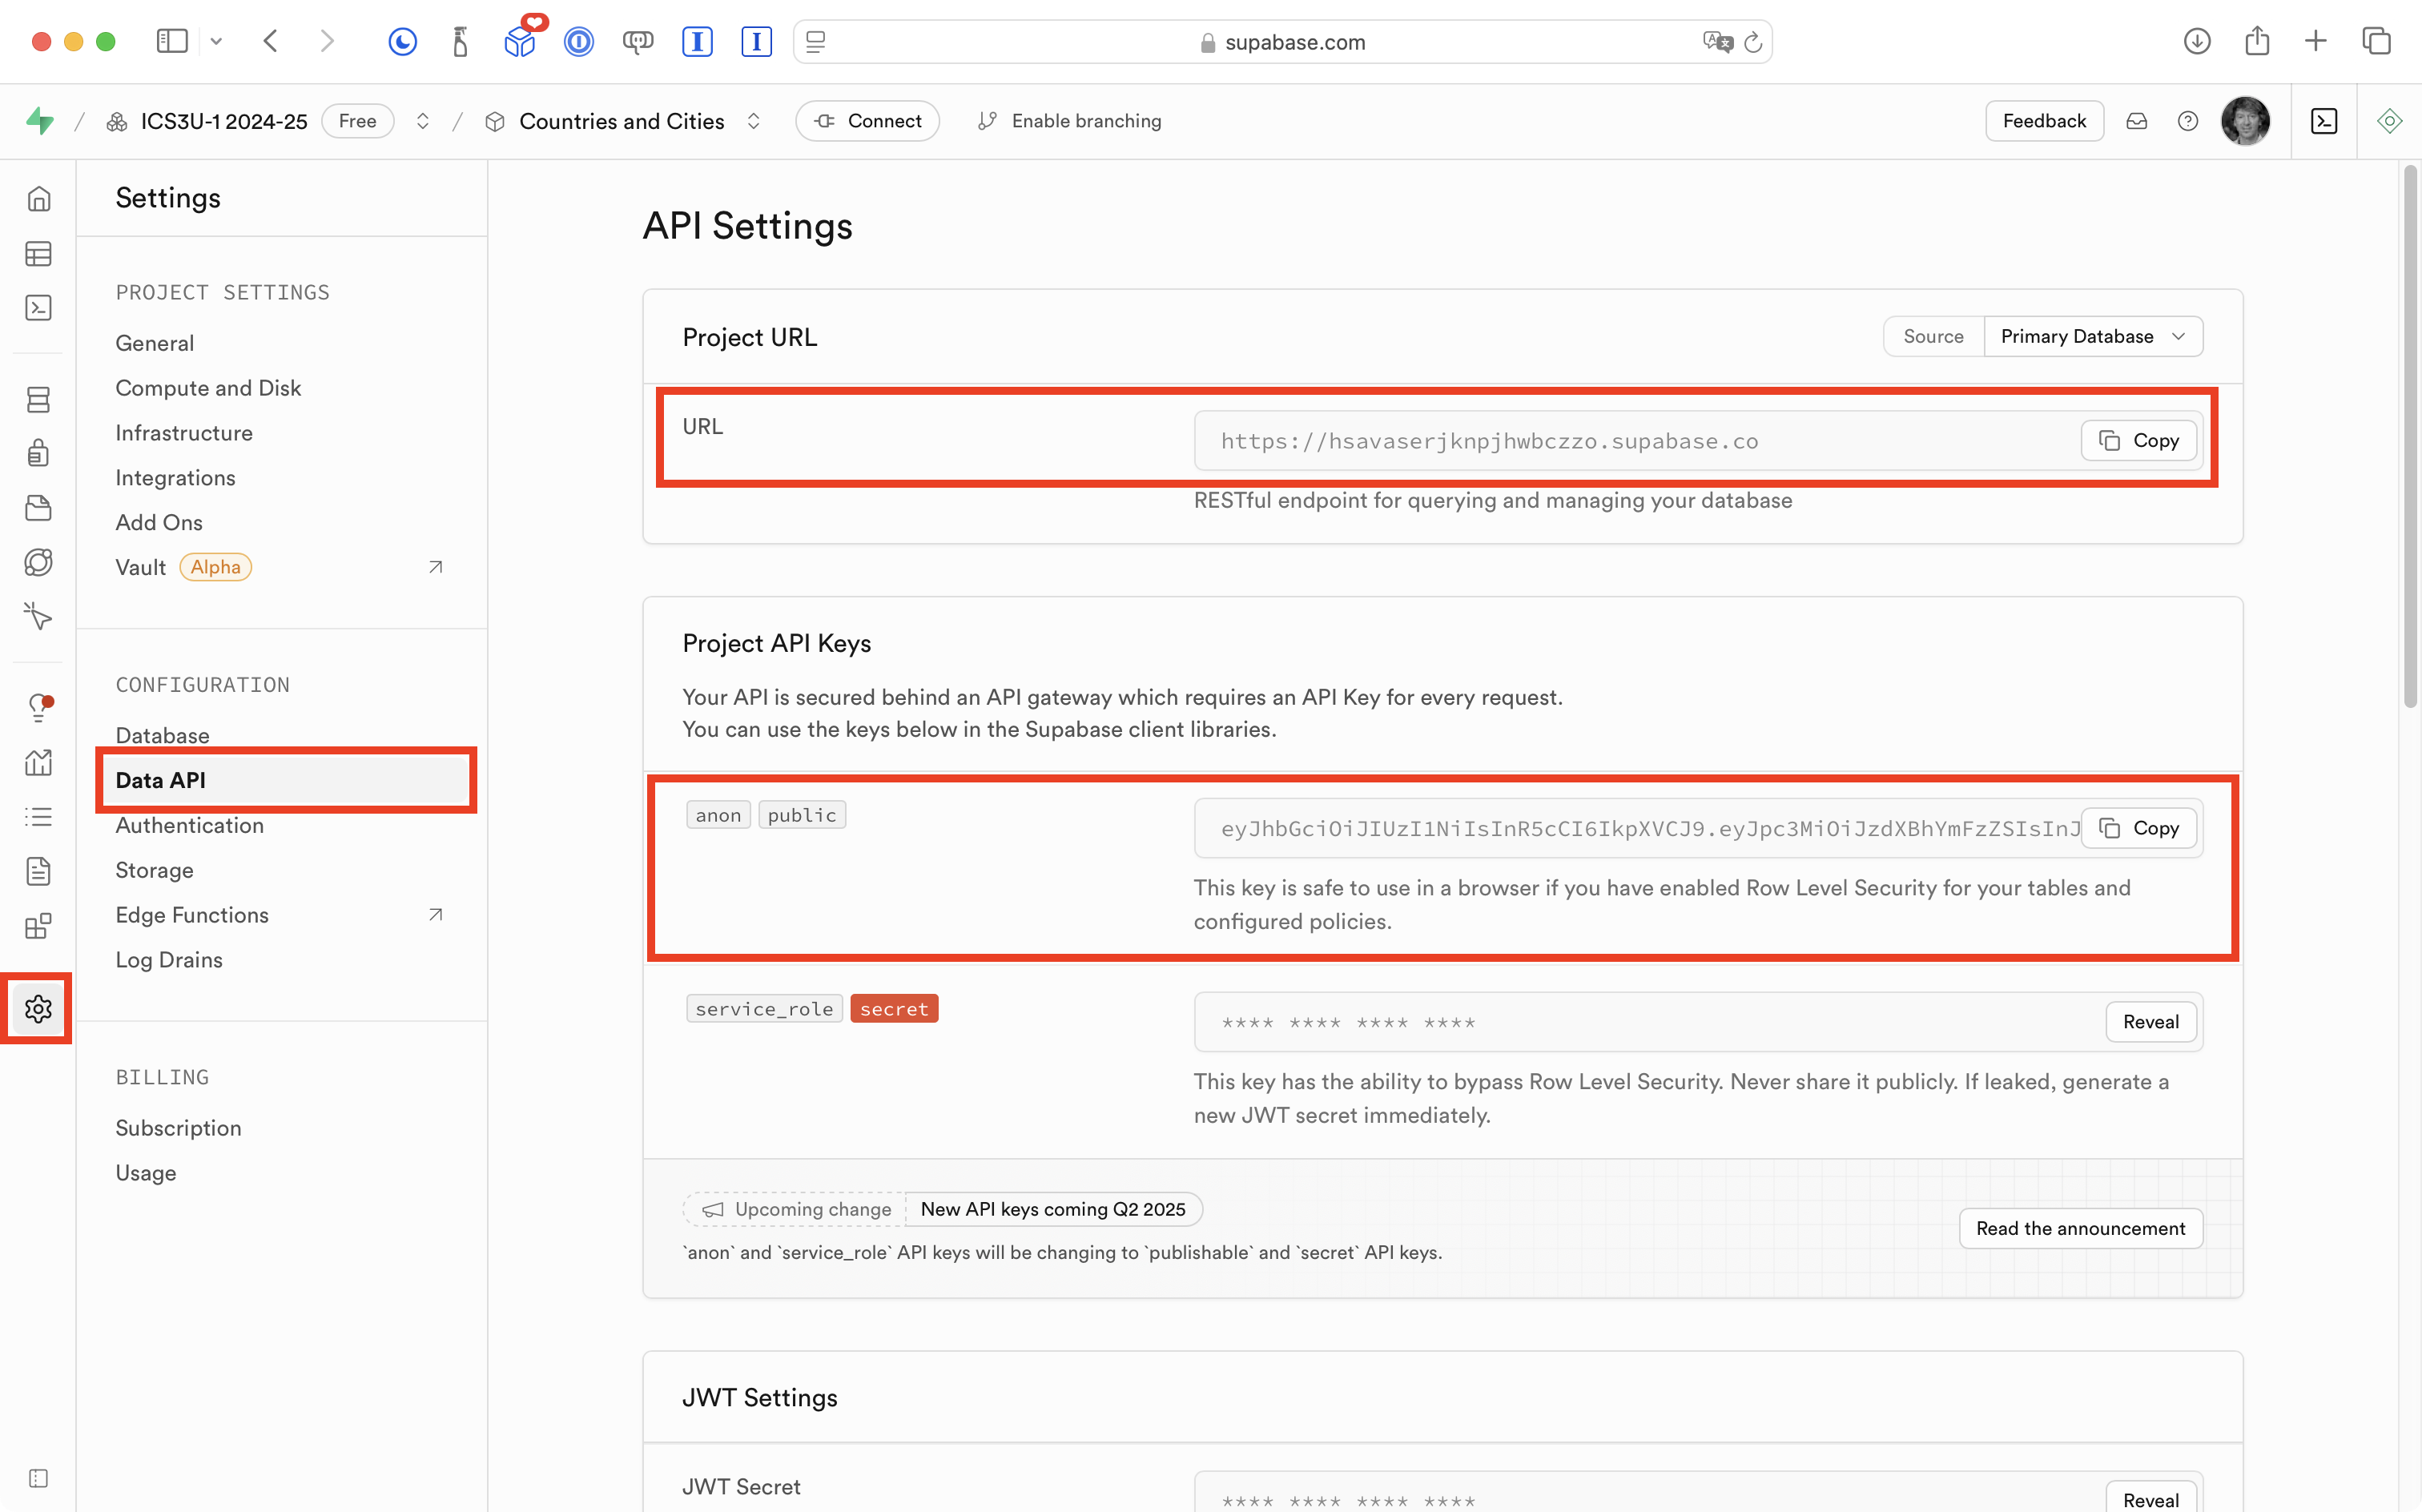The height and width of the screenshot is (1512, 2422).
Task: Select Compute and Disk settings item
Action: pyautogui.click(x=208, y=388)
